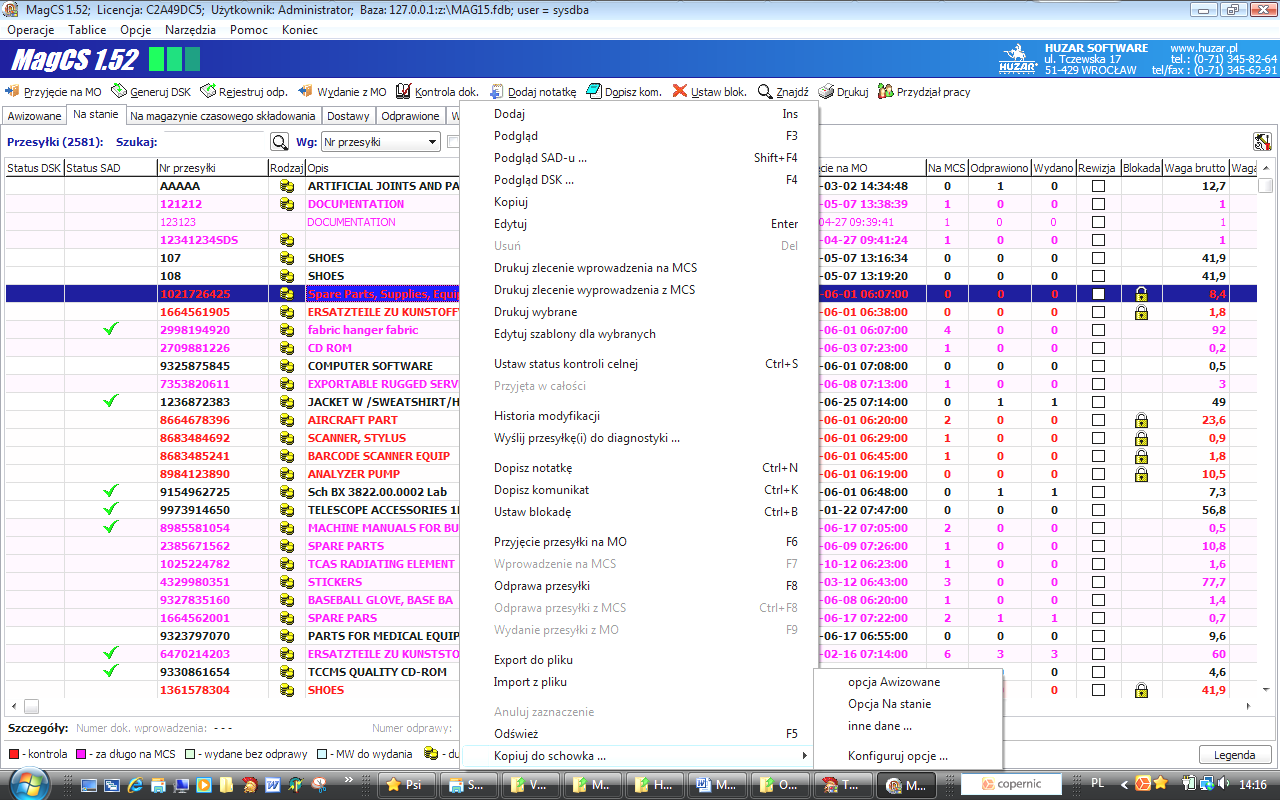
Task: Click PL language indicator in taskbar
Action: point(1096,784)
